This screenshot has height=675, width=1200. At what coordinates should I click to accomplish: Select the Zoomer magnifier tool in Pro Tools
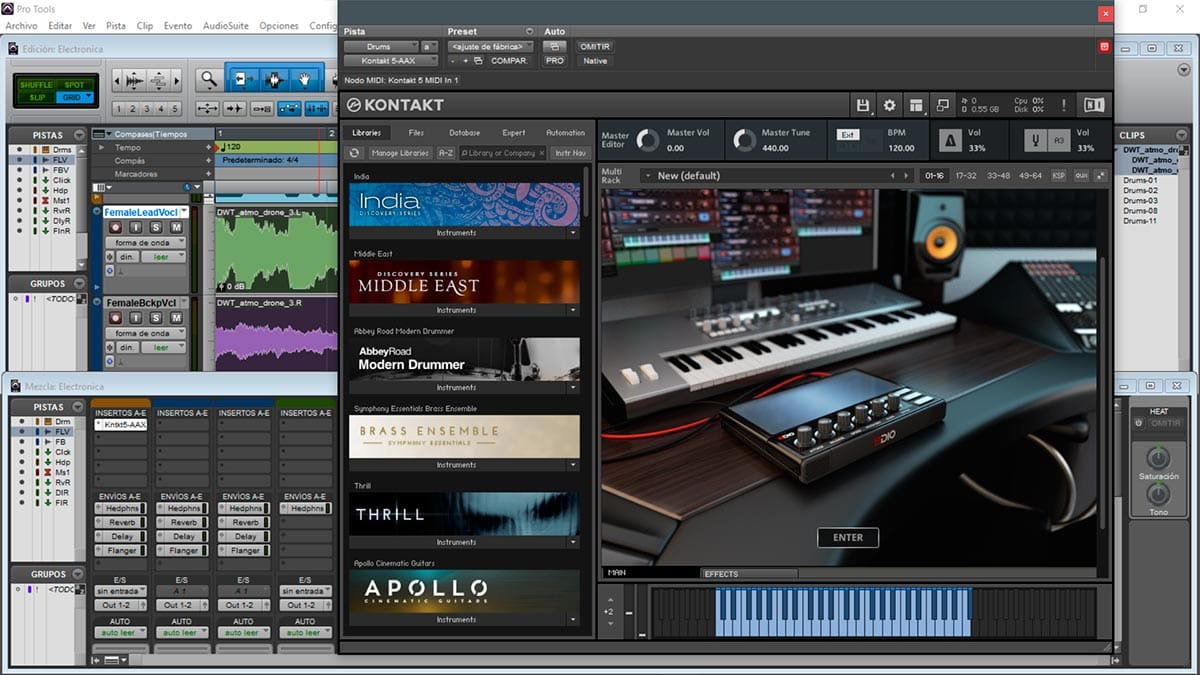point(208,79)
